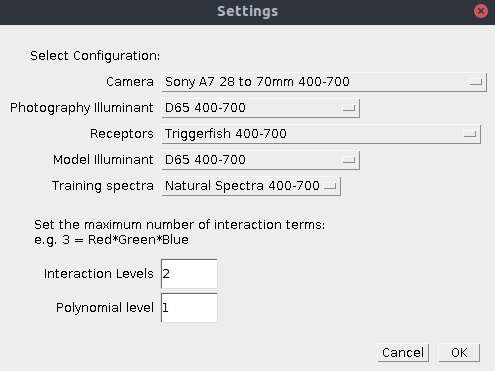Open the Training spectra dropdown
The height and width of the screenshot is (371, 495).
[x=251, y=186]
